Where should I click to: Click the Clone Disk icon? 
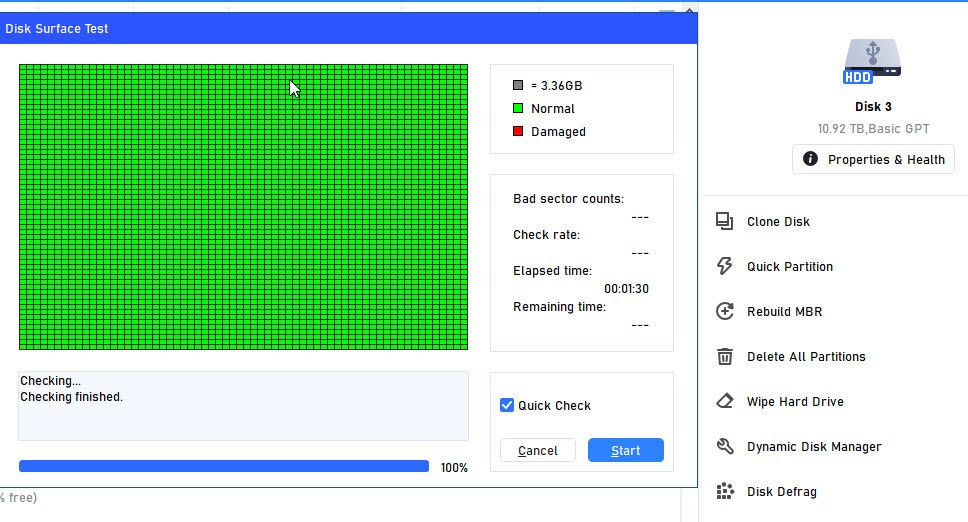coord(725,221)
